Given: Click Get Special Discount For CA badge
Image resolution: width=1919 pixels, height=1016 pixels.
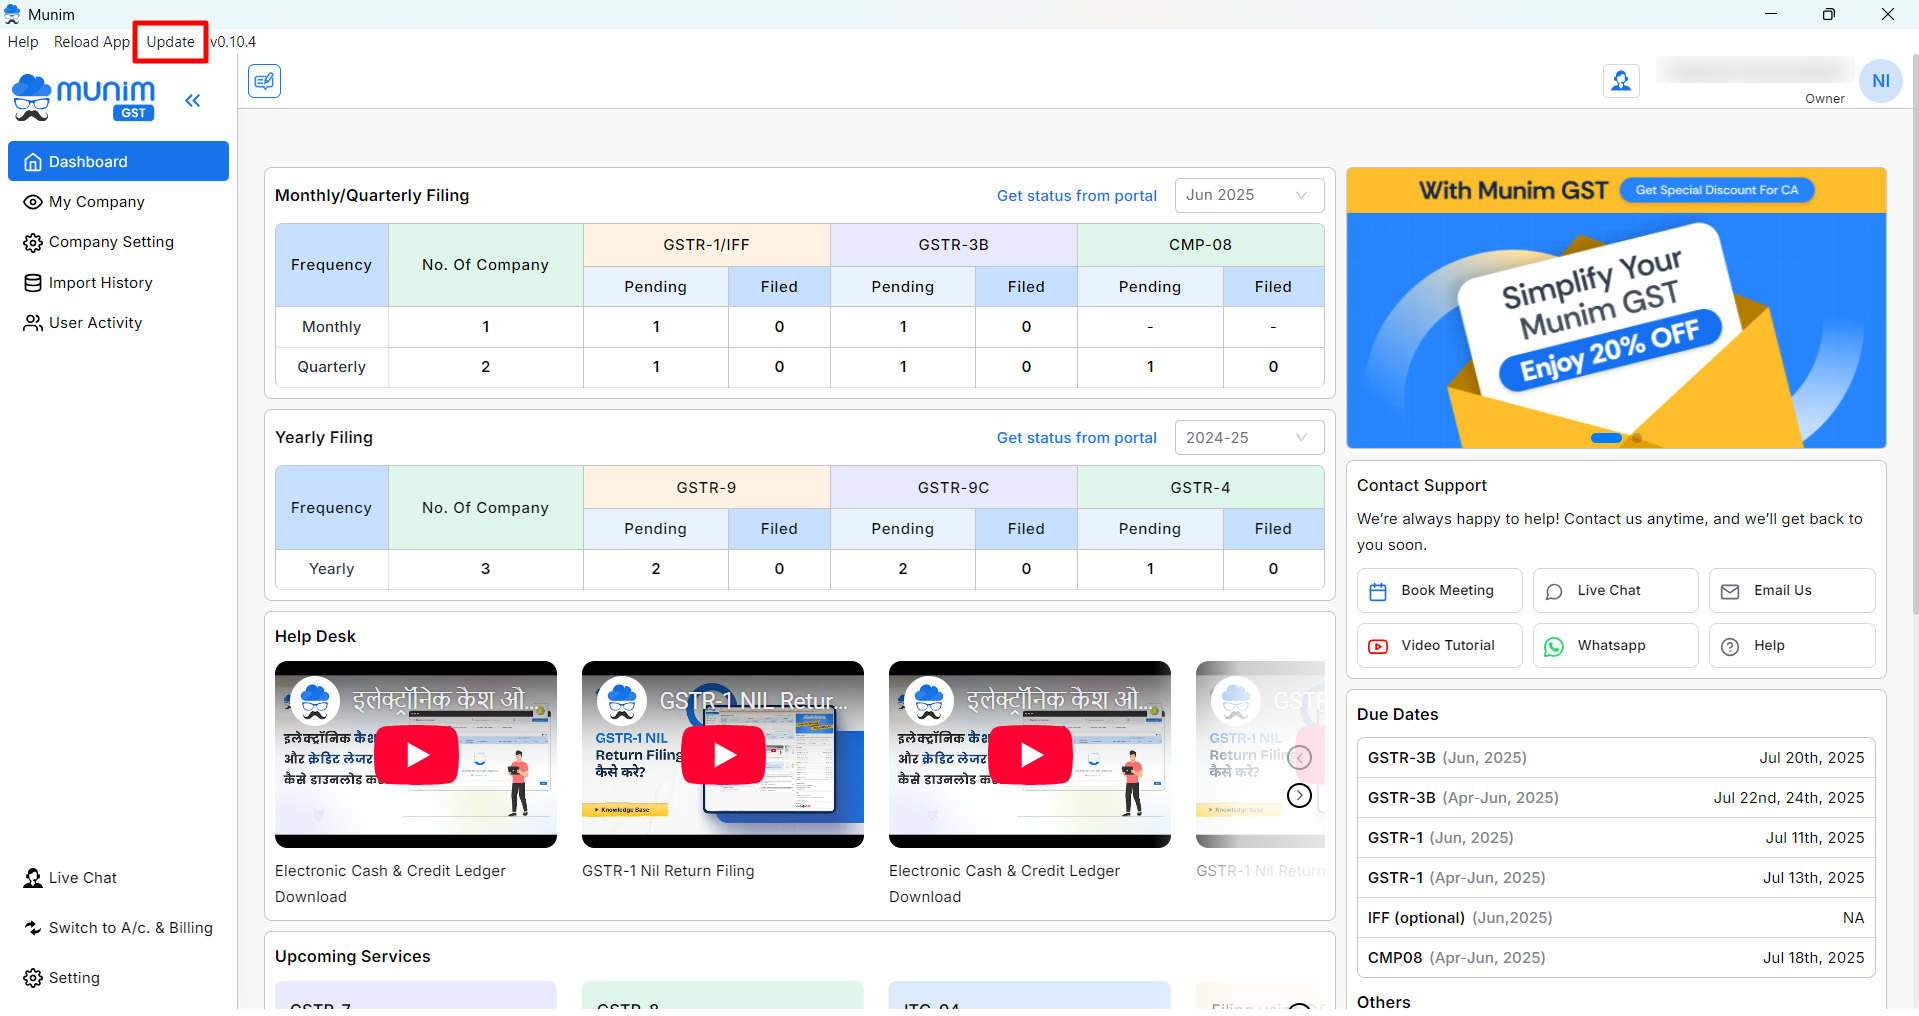Looking at the screenshot, I should (x=1716, y=190).
